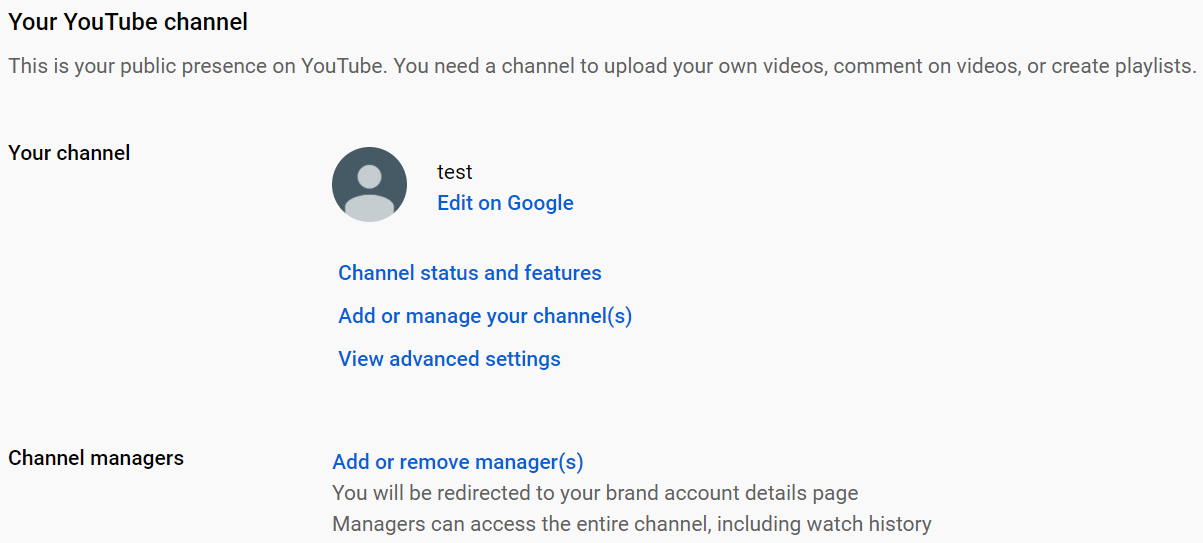Image resolution: width=1203 pixels, height=543 pixels.
Task: Click the 'Your channel' section label
Action: tap(69, 153)
